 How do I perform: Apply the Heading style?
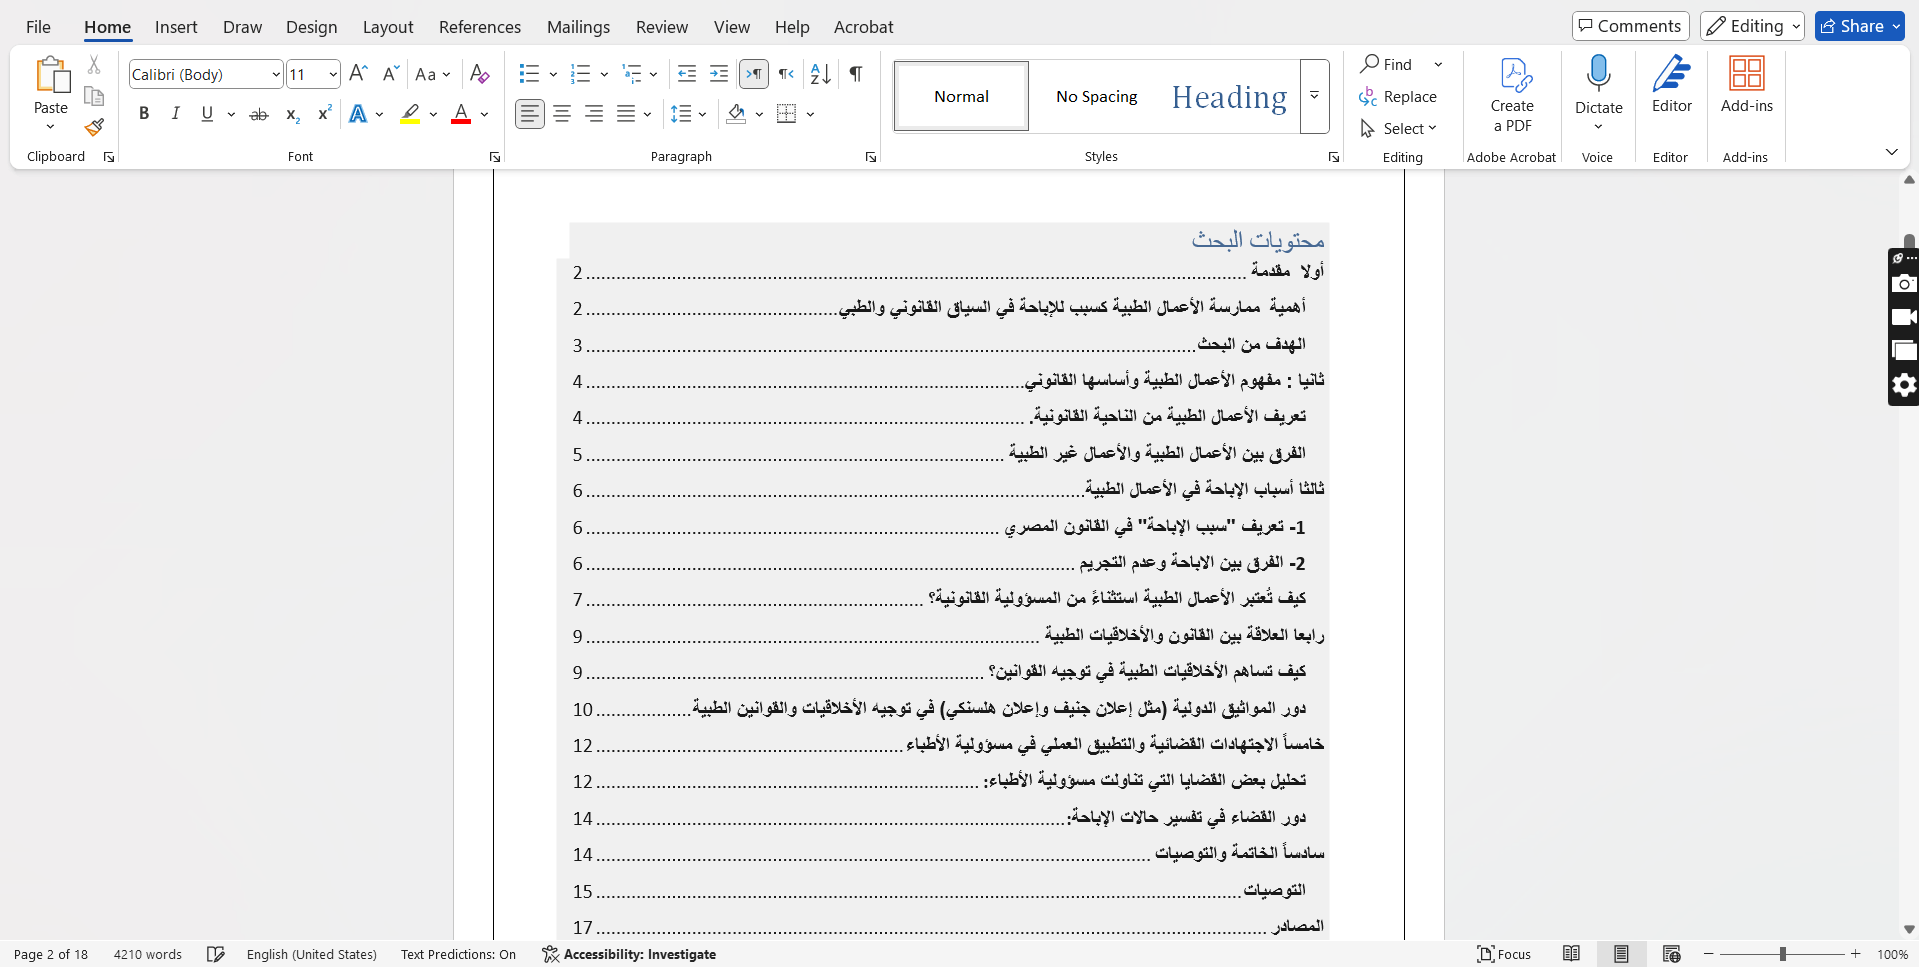(1229, 96)
